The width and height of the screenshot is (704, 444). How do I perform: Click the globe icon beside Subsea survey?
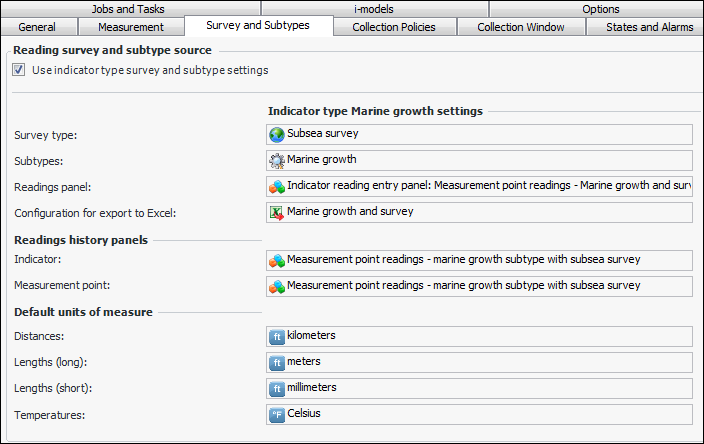click(277, 134)
